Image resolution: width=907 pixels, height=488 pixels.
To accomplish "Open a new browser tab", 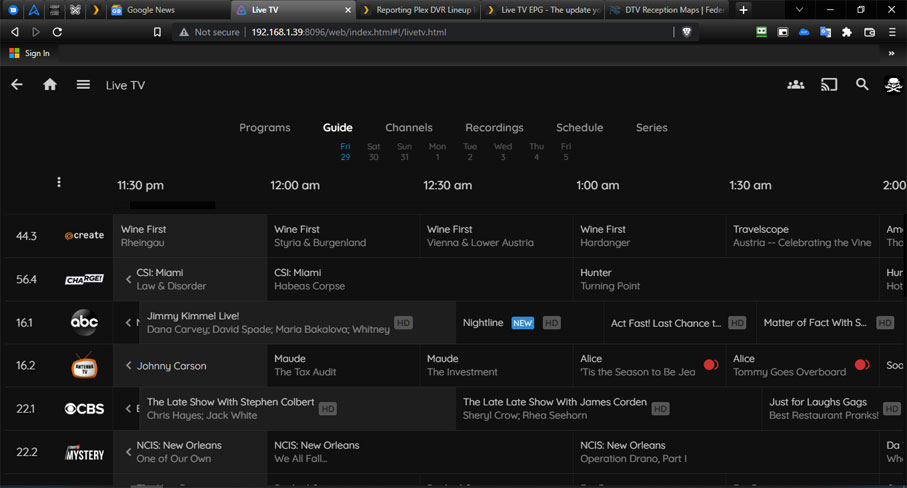I will click(x=743, y=10).
